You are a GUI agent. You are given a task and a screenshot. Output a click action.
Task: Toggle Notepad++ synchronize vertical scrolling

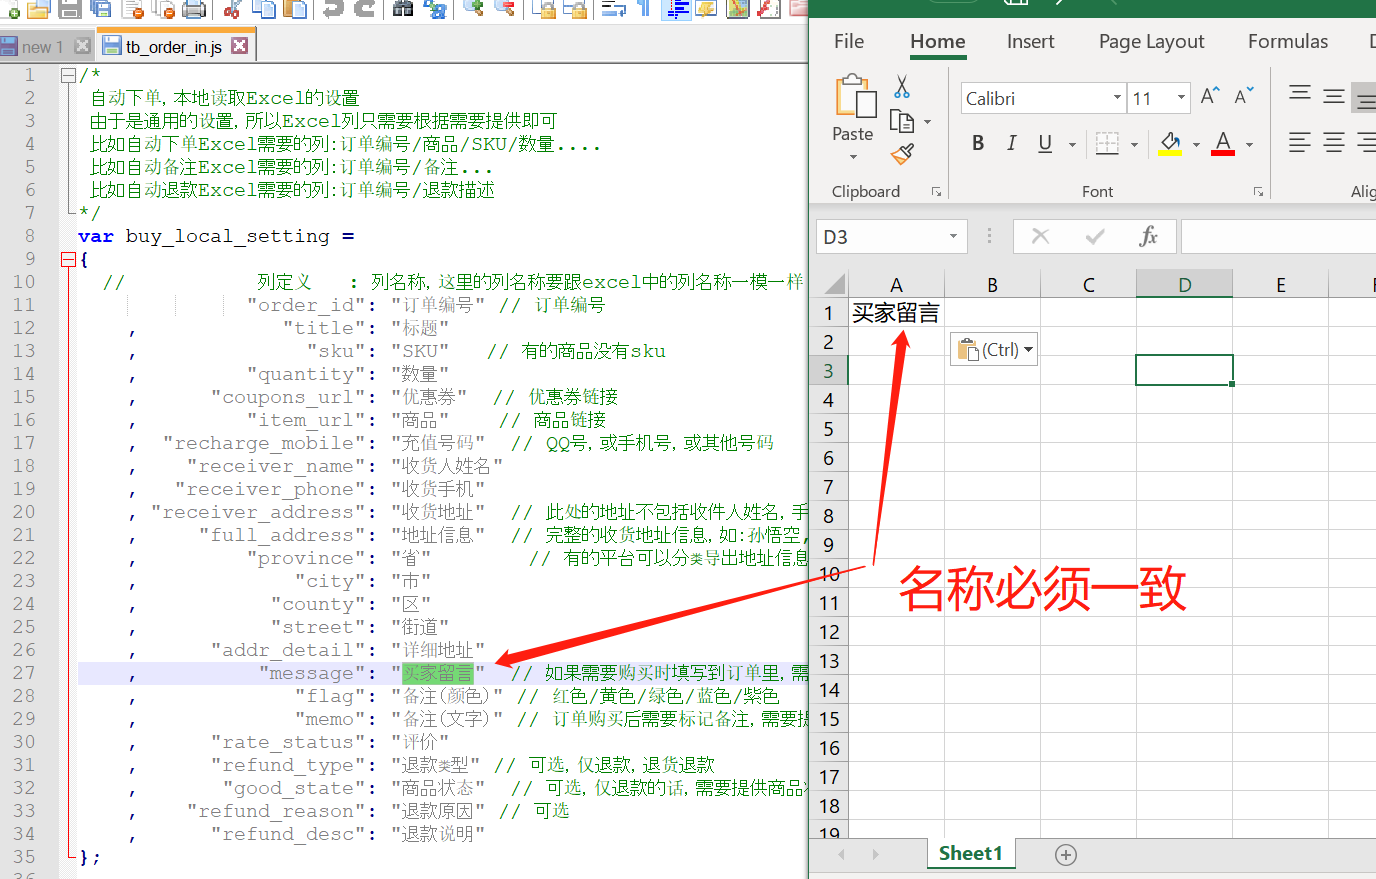coord(545,9)
